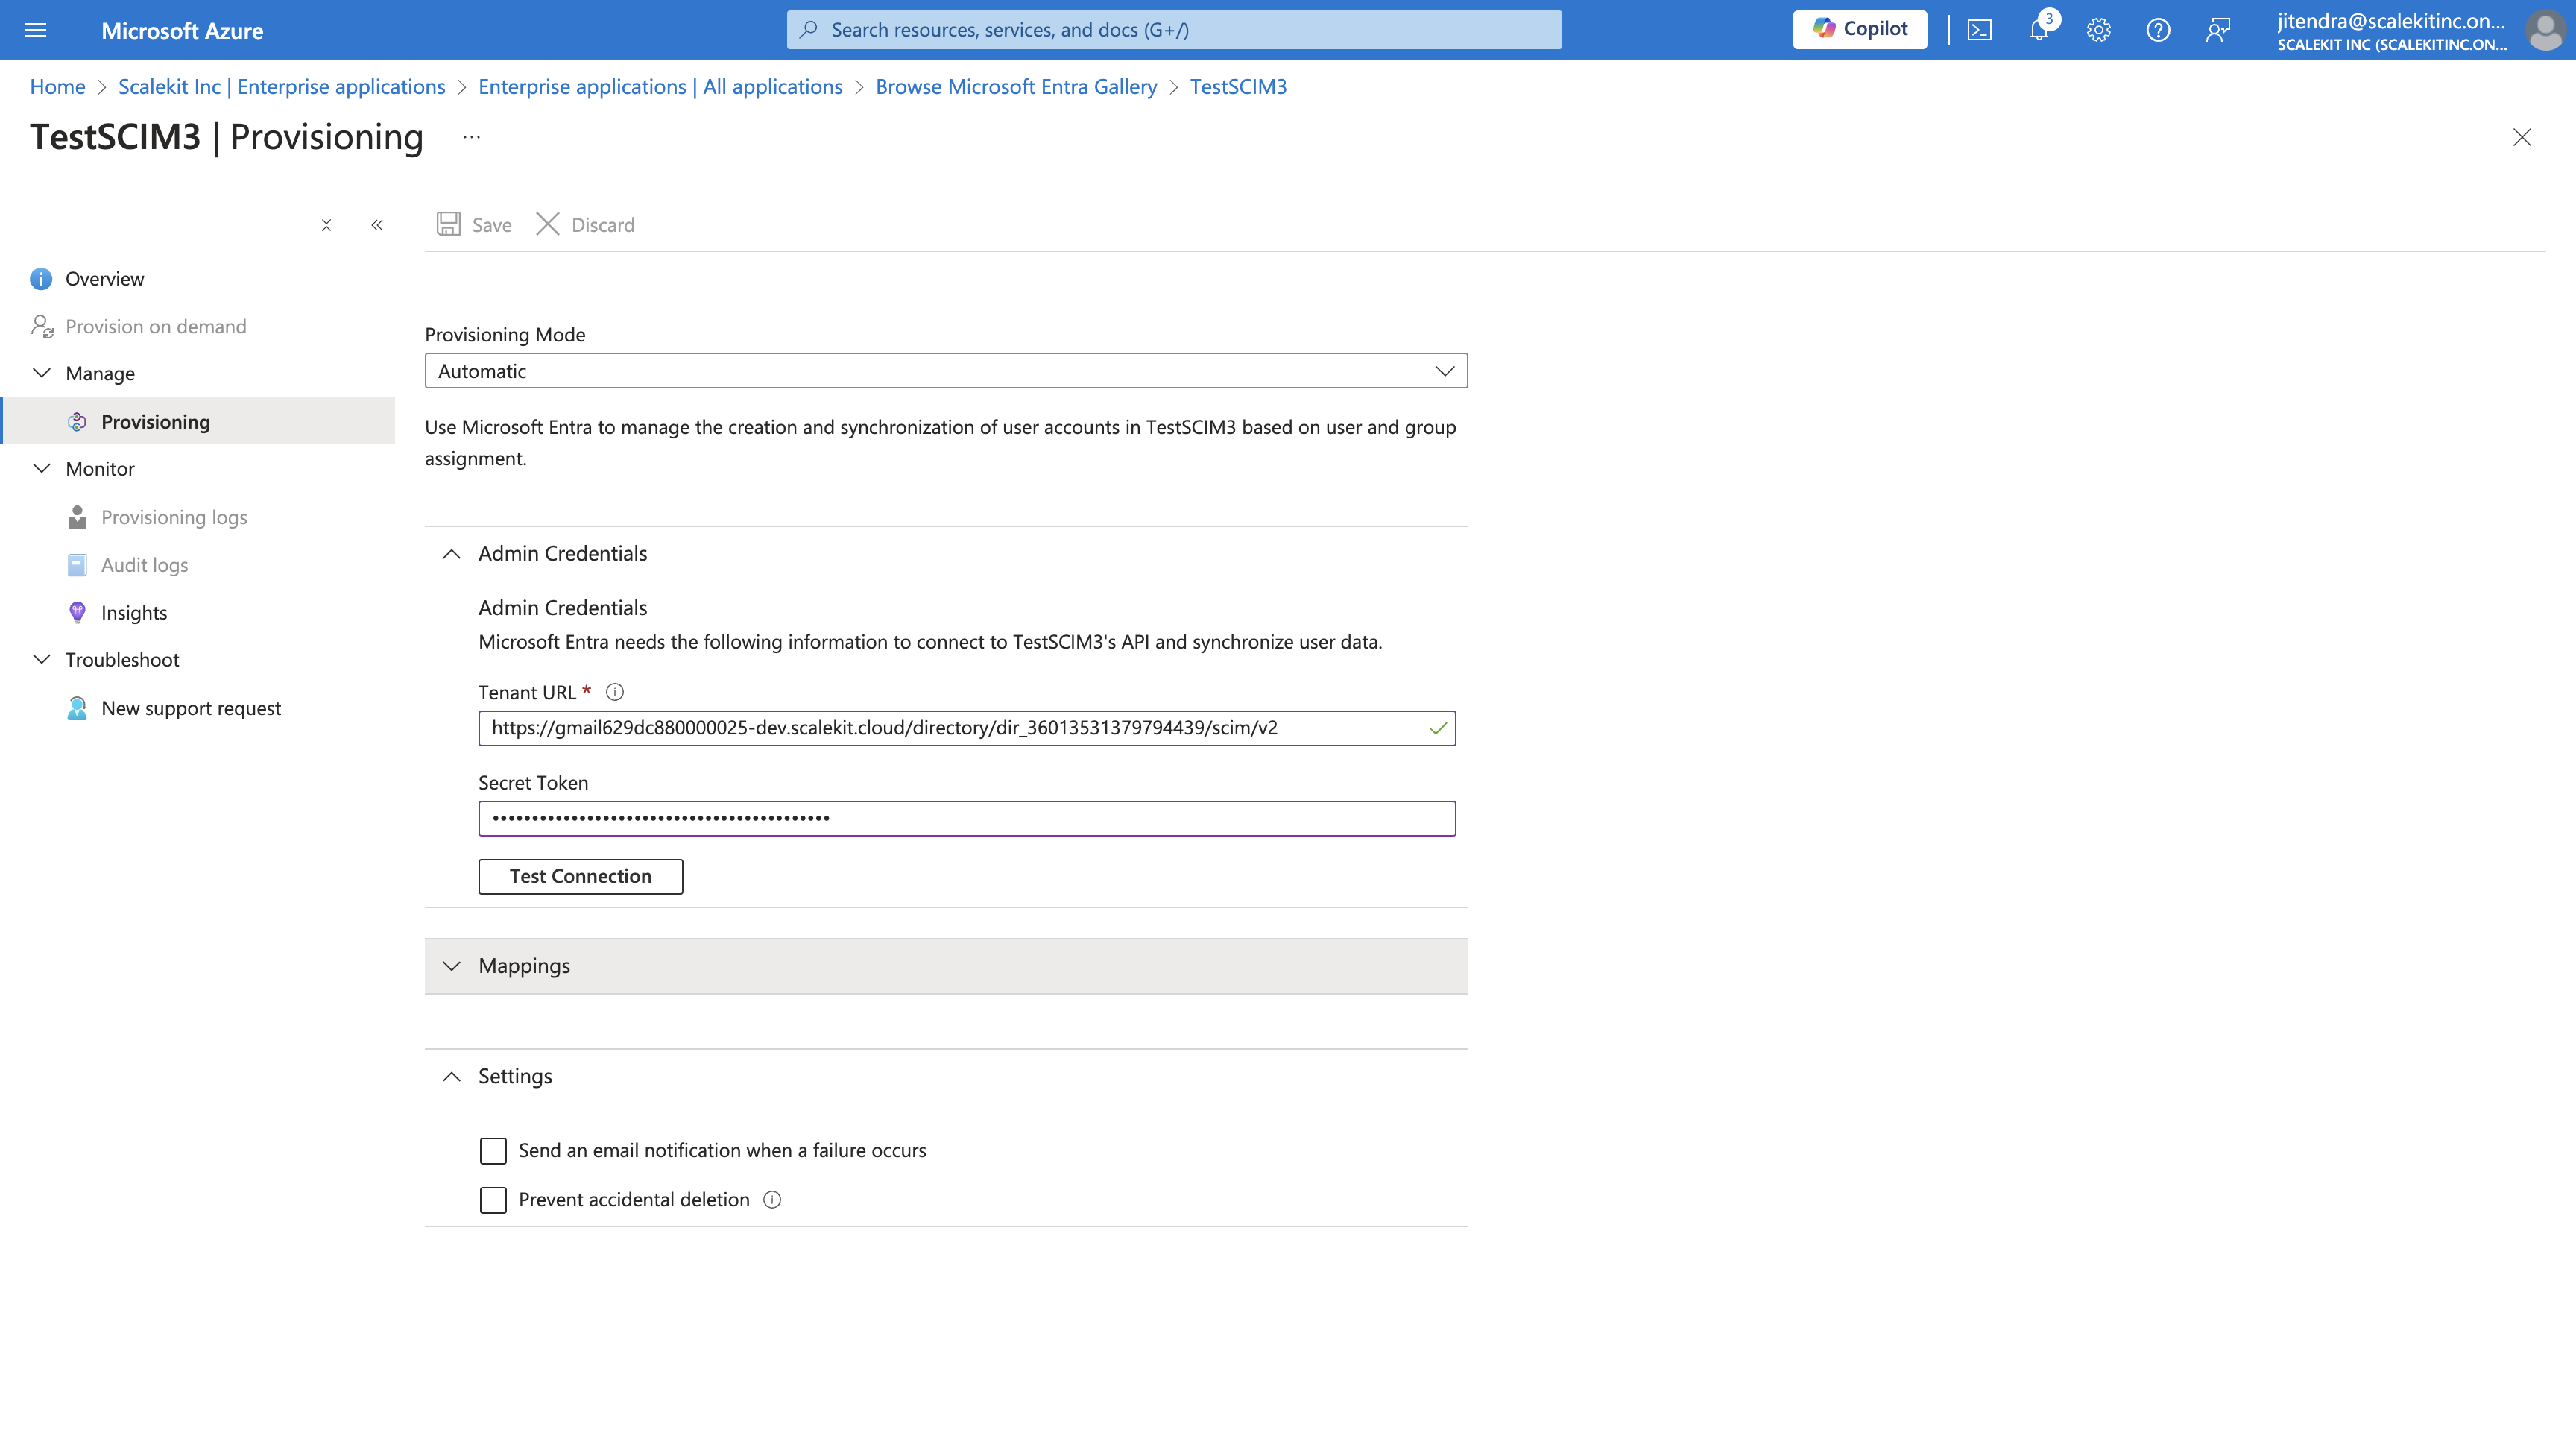Collapse the sidebar with double chevron
2576x1430 pixels.
click(x=377, y=225)
